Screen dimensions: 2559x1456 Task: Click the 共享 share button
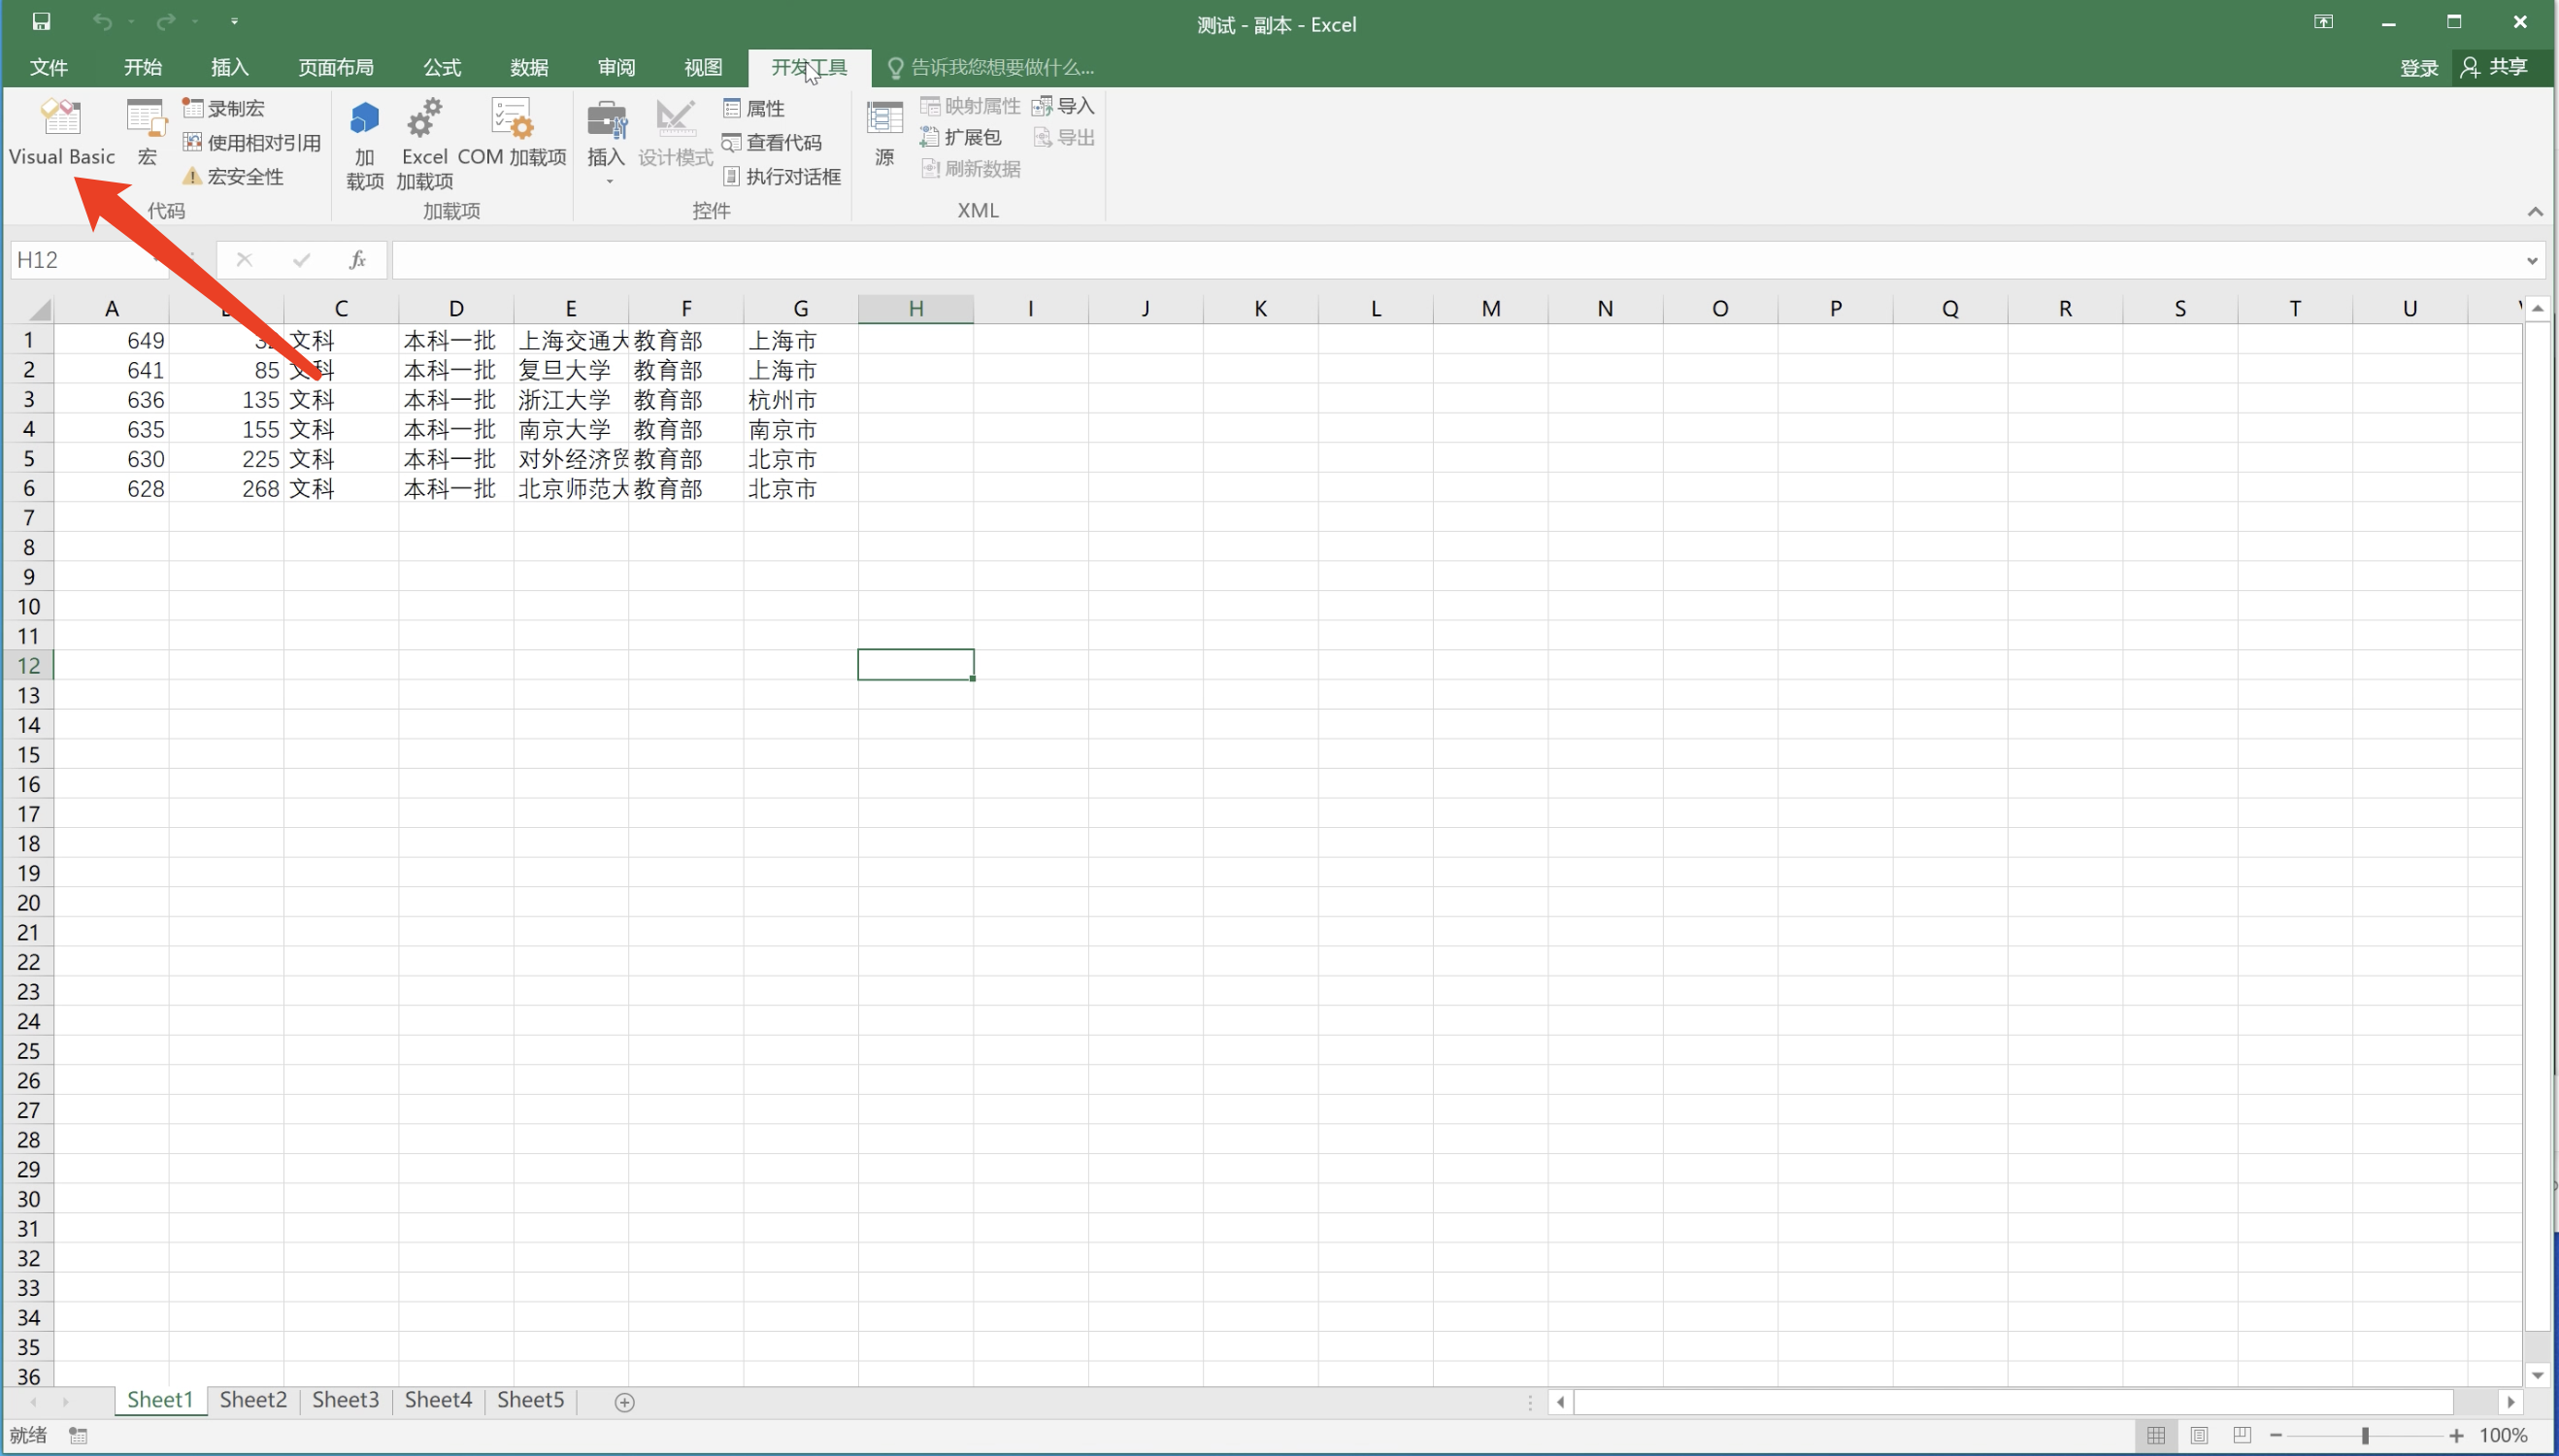[x=2496, y=67]
